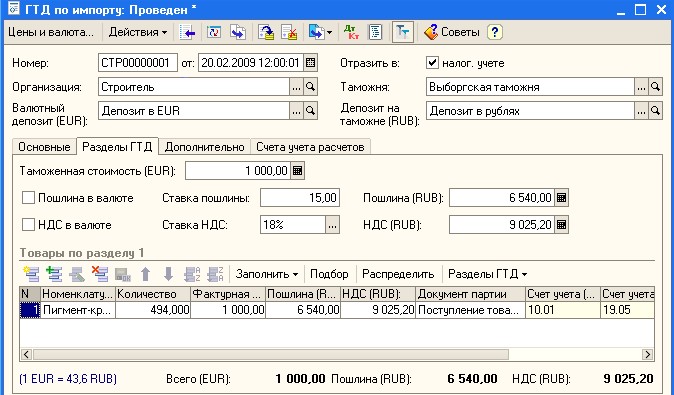Click the repost document toolbar icon

point(214,32)
